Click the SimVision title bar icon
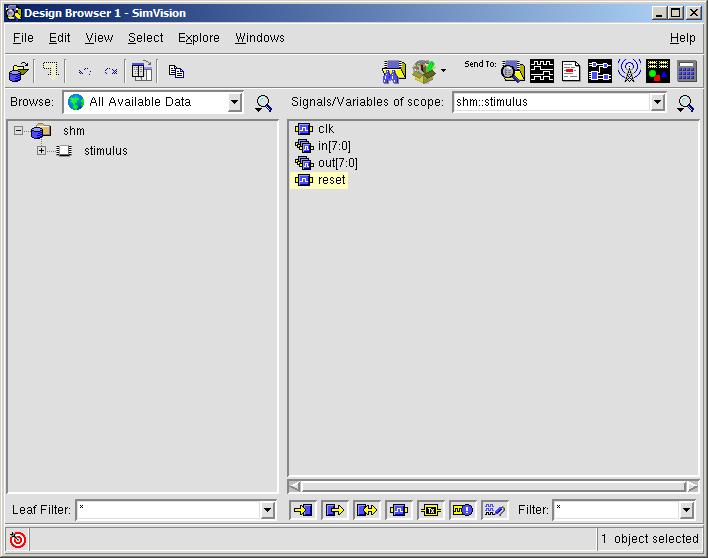 click(14, 13)
